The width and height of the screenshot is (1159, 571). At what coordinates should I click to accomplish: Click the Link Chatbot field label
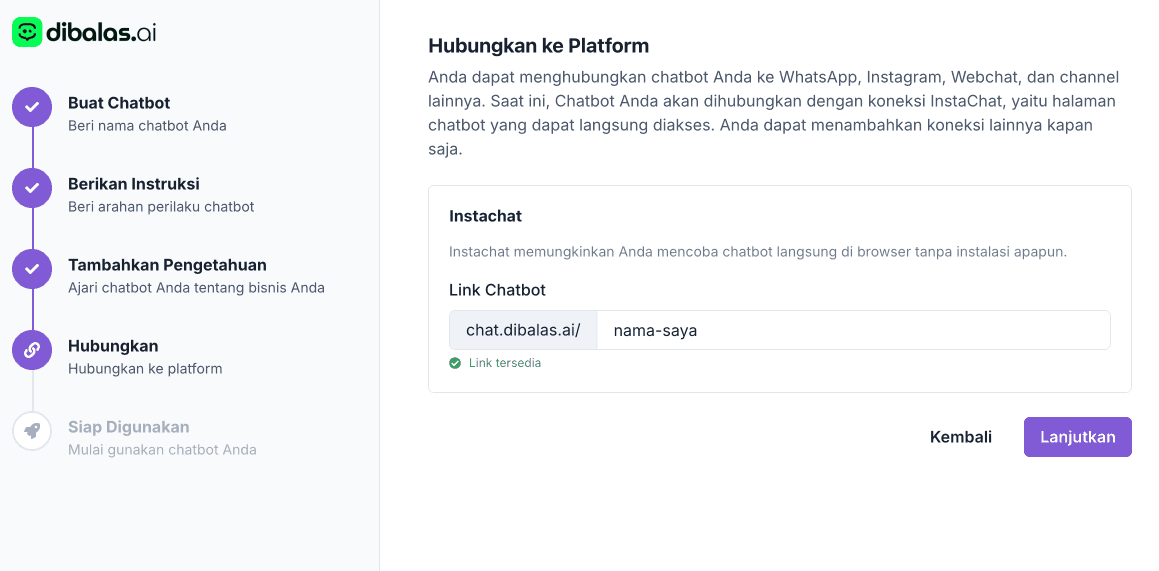click(x=497, y=290)
